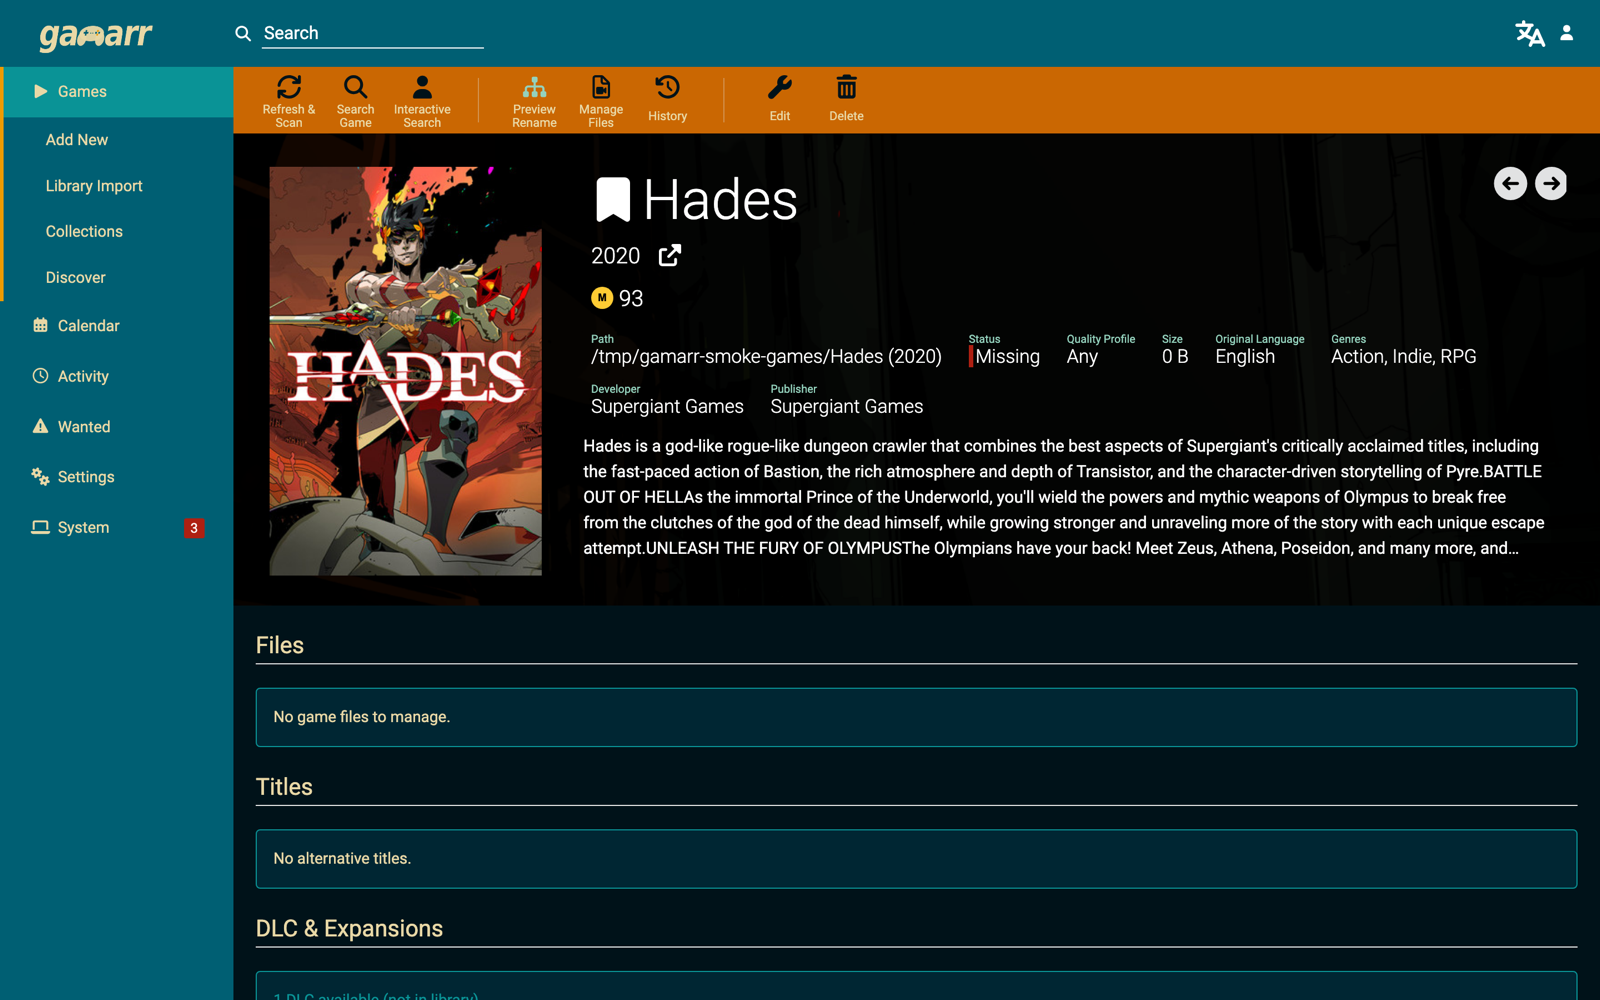The image size is (1600, 1000).
Task: Click the Titles section heading
Action: tap(284, 787)
